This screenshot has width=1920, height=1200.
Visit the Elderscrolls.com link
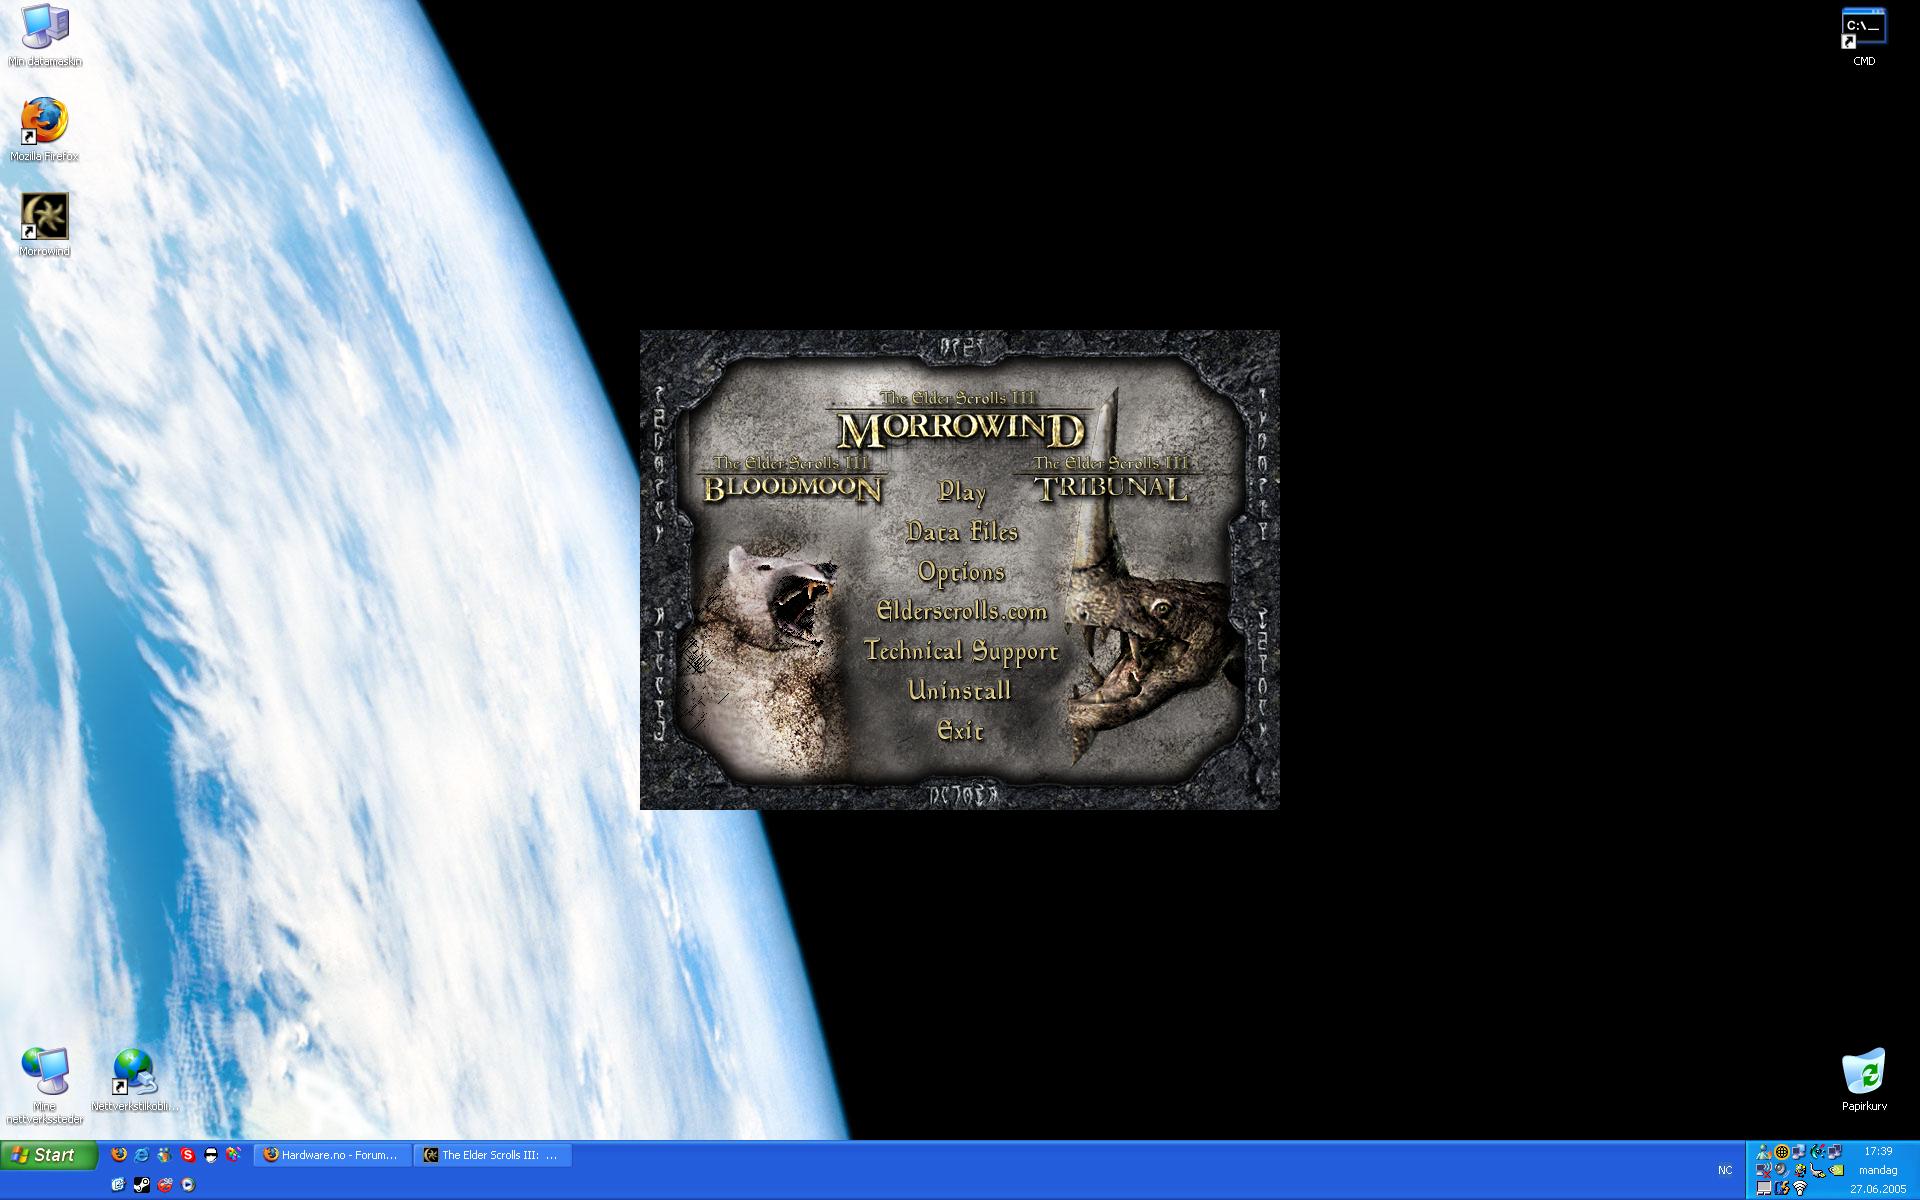pyautogui.click(x=961, y=611)
